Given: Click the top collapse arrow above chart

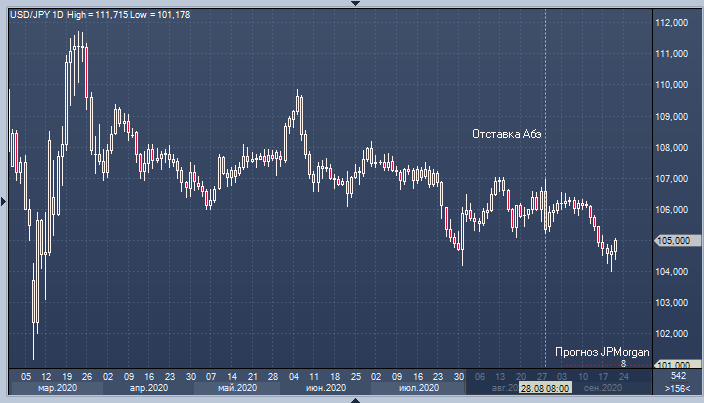Looking at the screenshot, I should pos(352,3).
